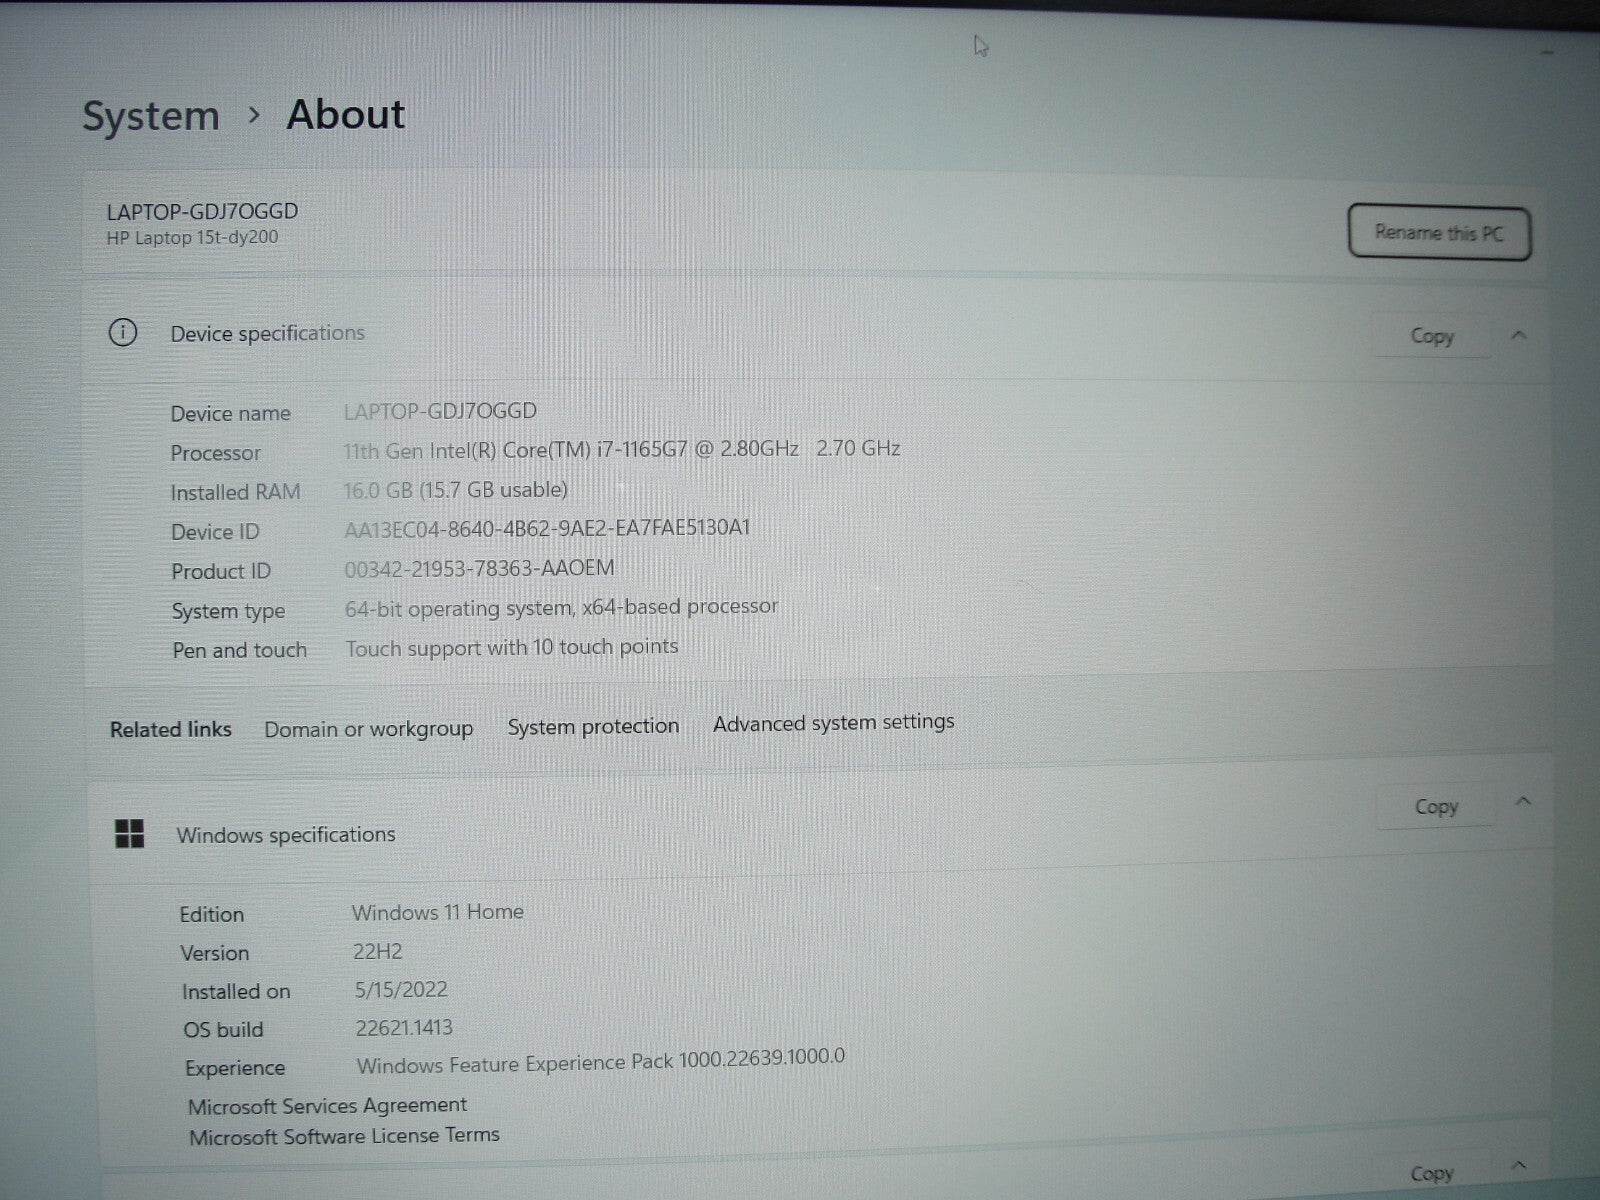This screenshot has height=1200, width=1600.
Task: Collapse the Device specifications section
Action: 1519,336
